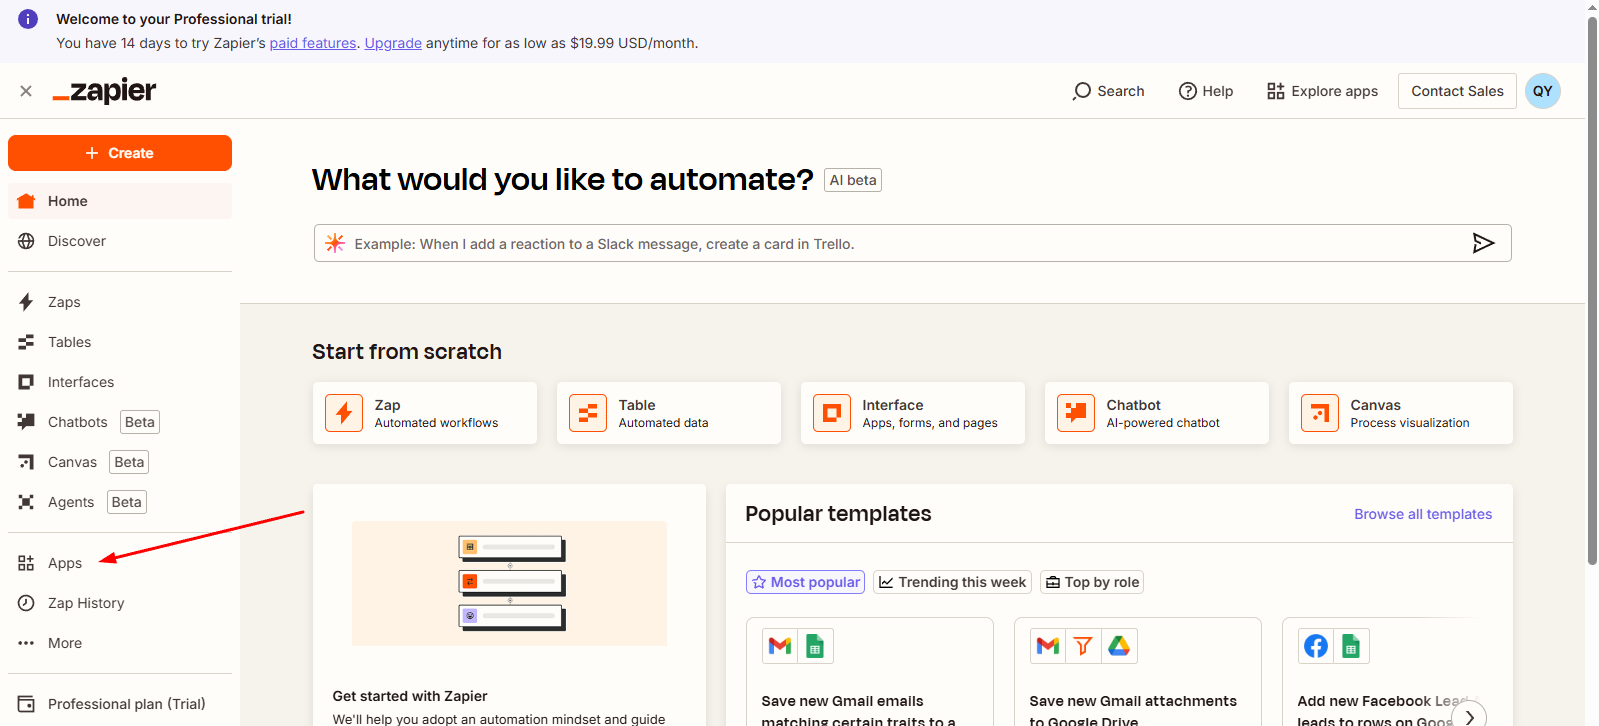The image size is (1599, 726).
Task: Open Save new Gmail attachments template
Action: pos(1138,672)
